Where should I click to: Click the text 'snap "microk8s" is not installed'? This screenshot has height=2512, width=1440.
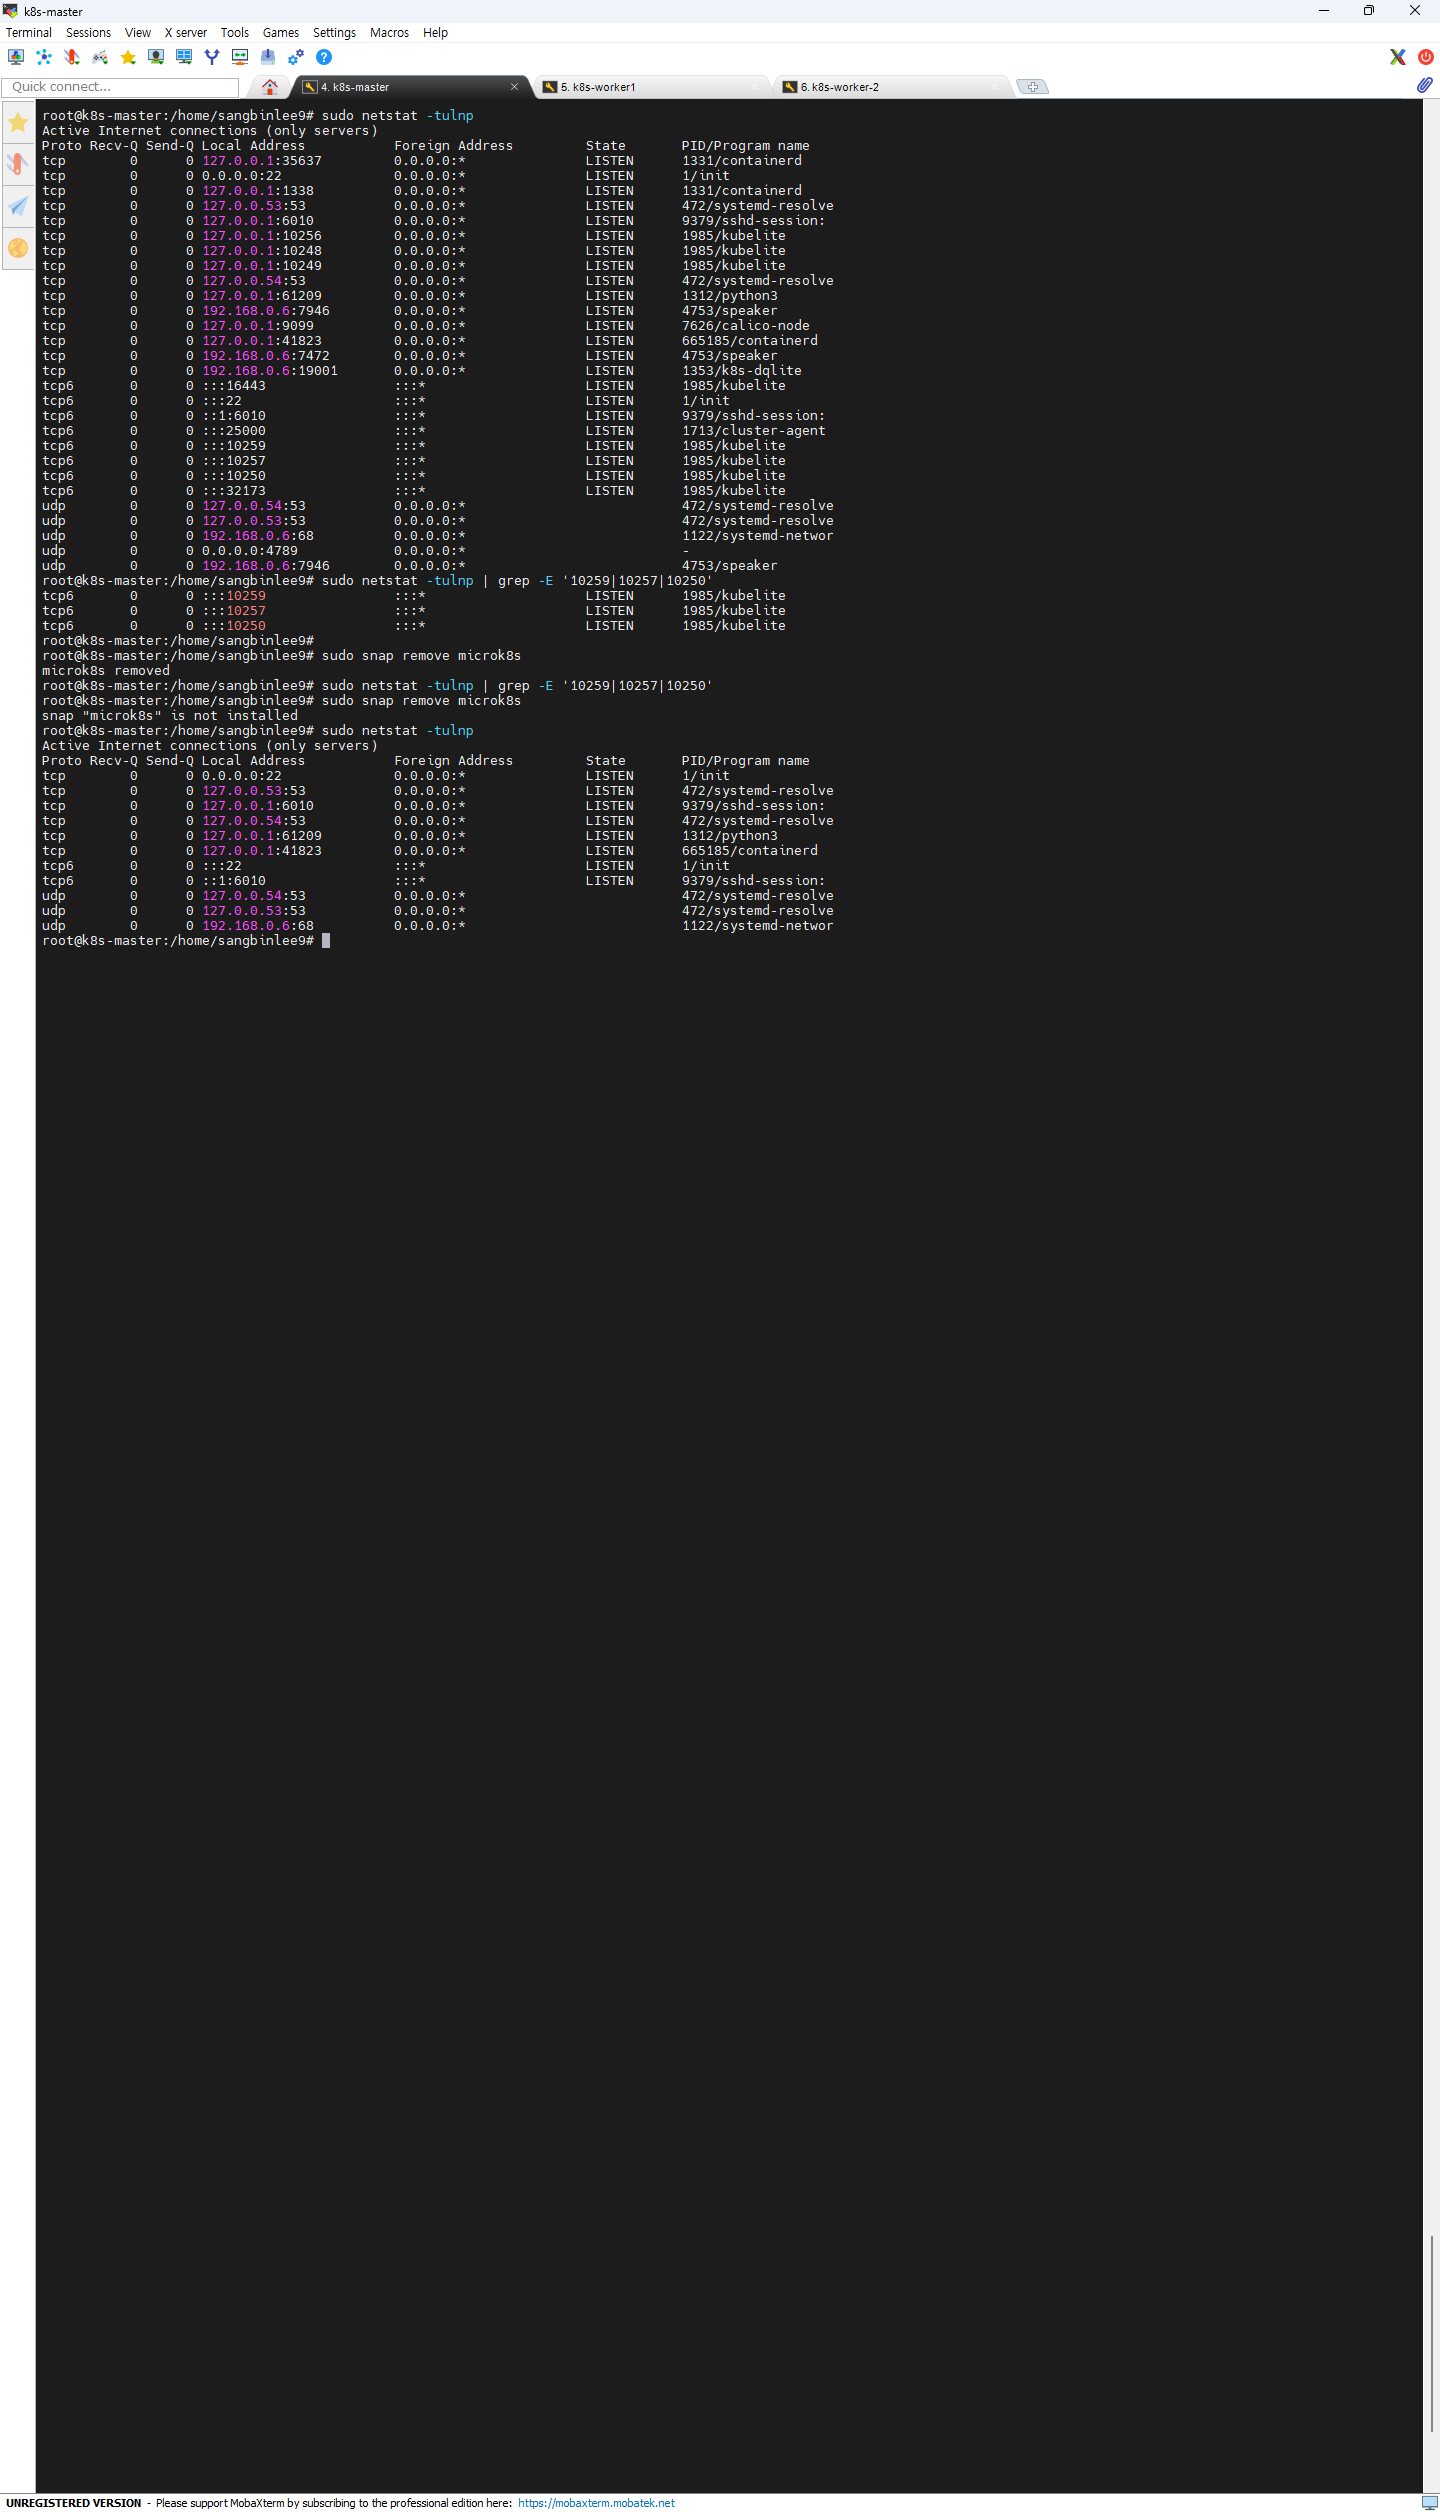170,716
